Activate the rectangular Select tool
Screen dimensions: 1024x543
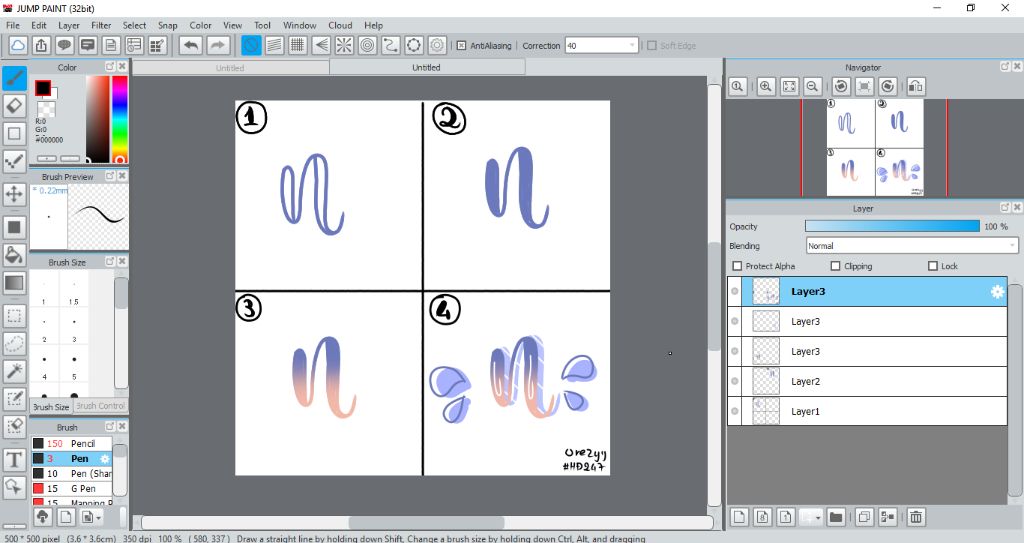[14, 316]
